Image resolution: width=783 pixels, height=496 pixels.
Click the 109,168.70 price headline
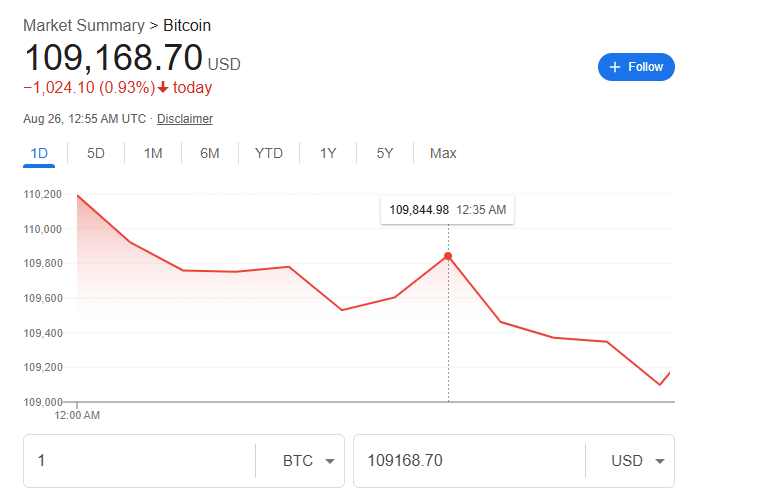pyautogui.click(x=113, y=57)
